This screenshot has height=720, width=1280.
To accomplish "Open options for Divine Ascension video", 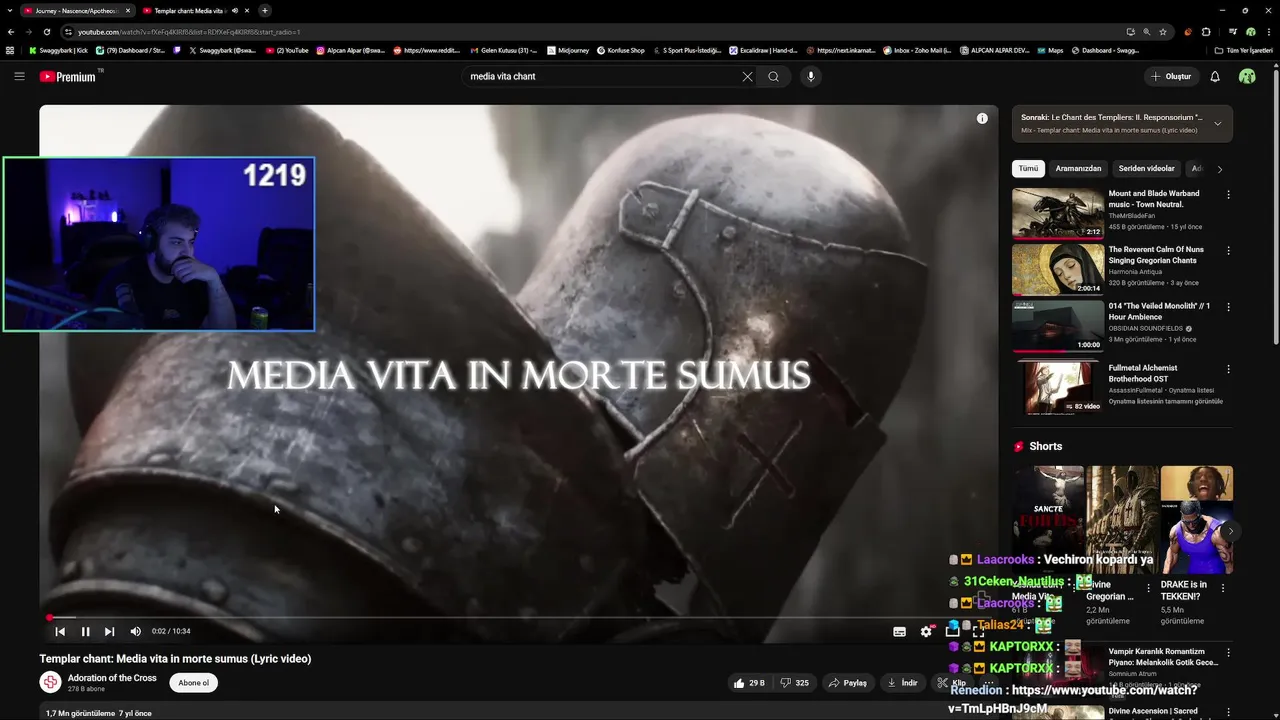I will (1228, 712).
